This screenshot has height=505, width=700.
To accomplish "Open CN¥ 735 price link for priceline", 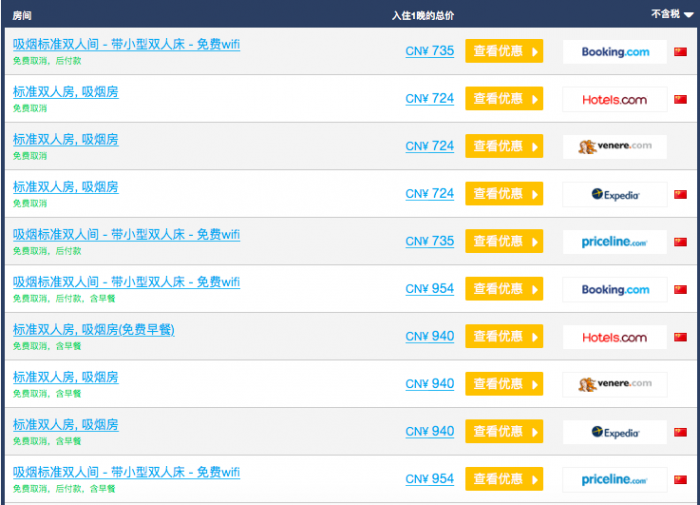I will (429, 241).
